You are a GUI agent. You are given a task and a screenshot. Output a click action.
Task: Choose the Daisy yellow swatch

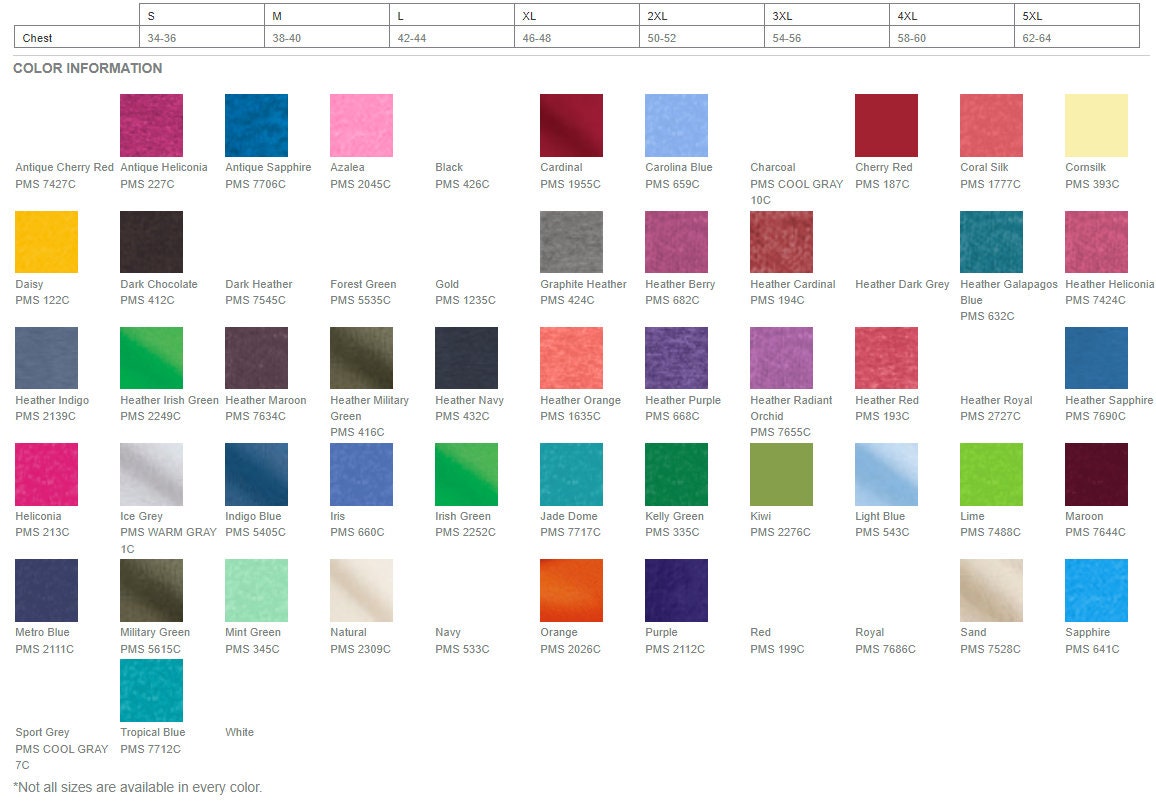(x=46, y=242)
